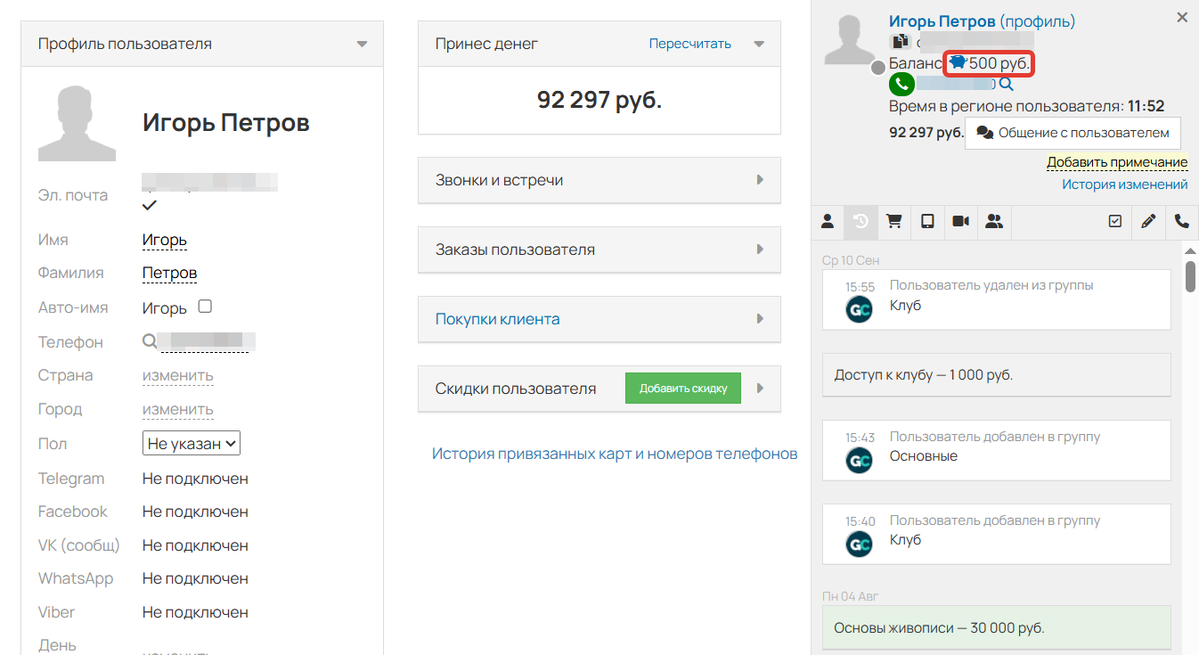Open the Пол gender dropdown
Viewport: 1199px width, 655px height.
coord(191,443)
